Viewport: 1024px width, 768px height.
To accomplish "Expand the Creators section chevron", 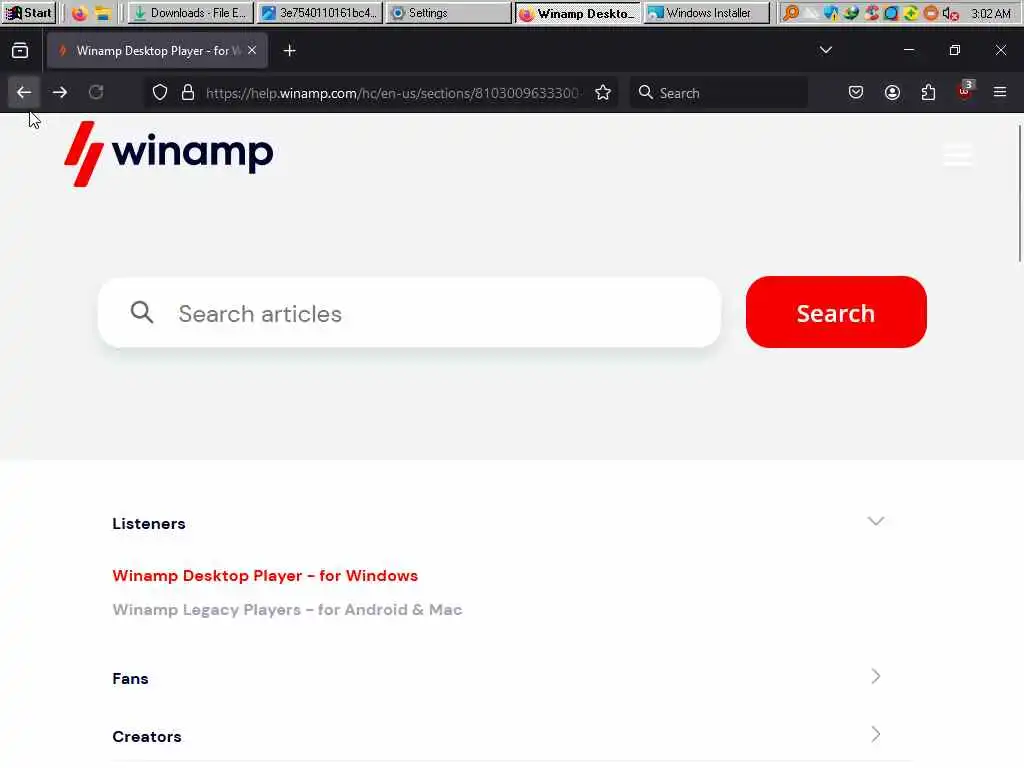I will tap(876, 735).
